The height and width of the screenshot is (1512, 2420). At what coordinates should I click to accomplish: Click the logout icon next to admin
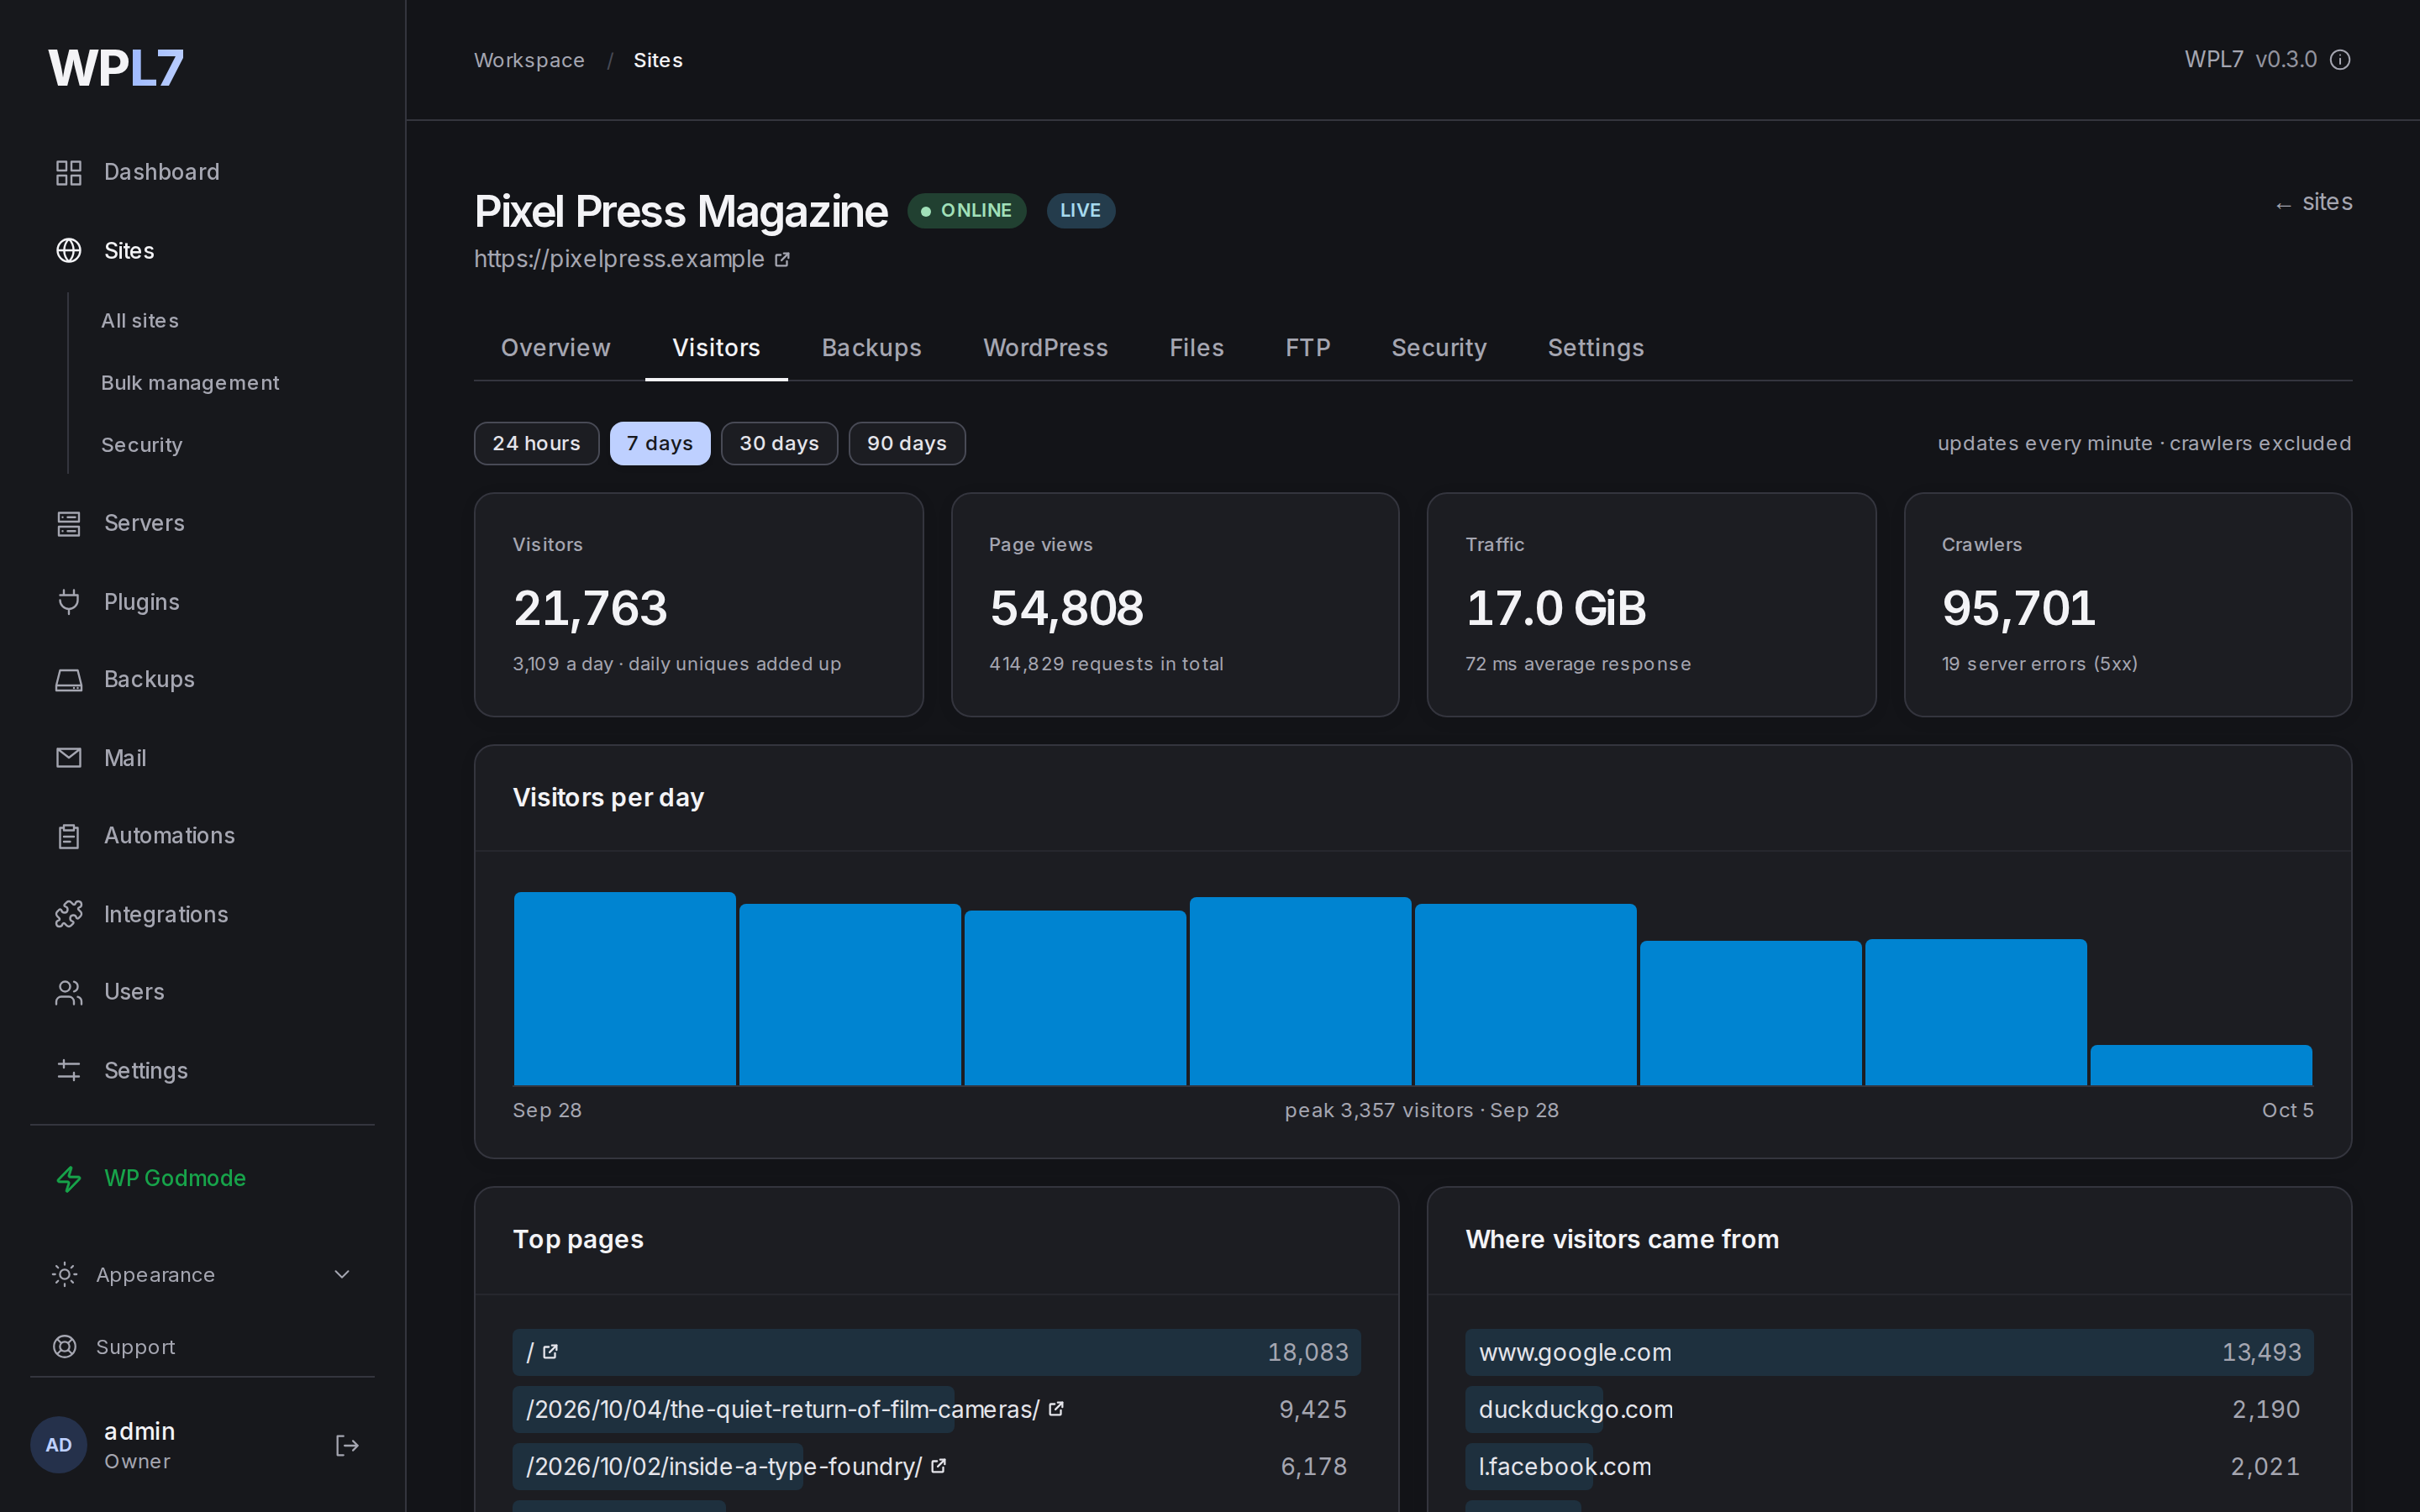pos(347,1445)
